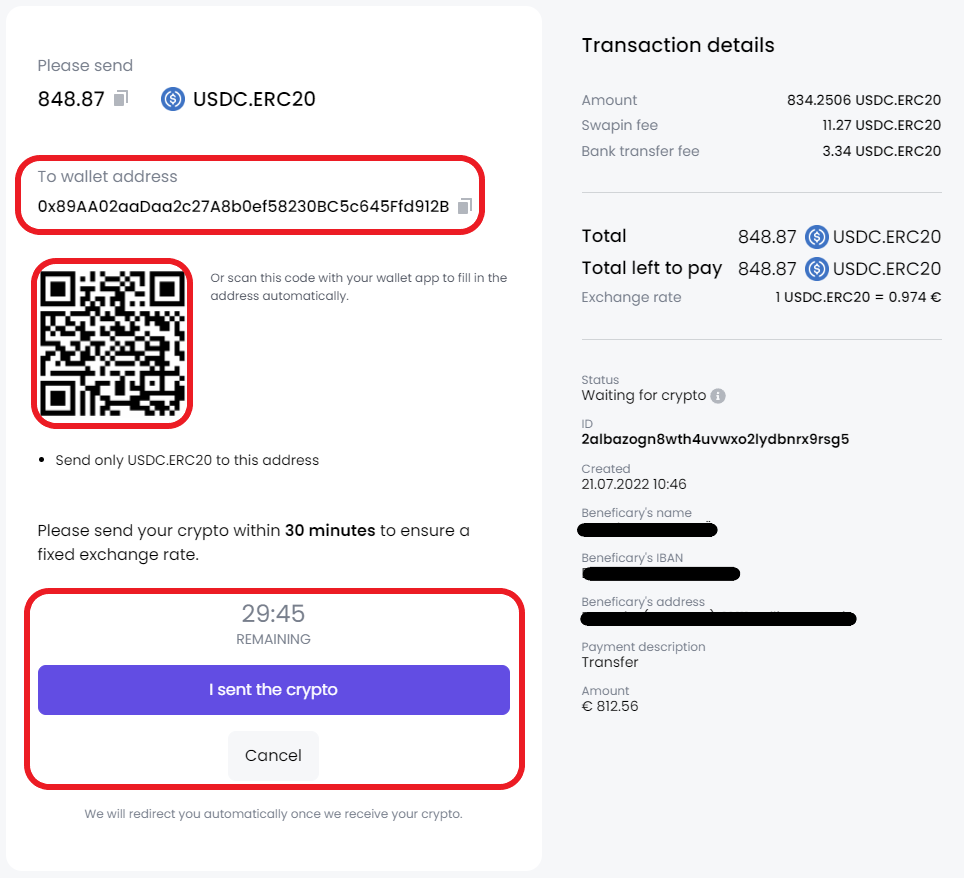Viewport: 964px width, 878px height.
Task: Cancel the crypto transaction
Action: click(274, 756)
